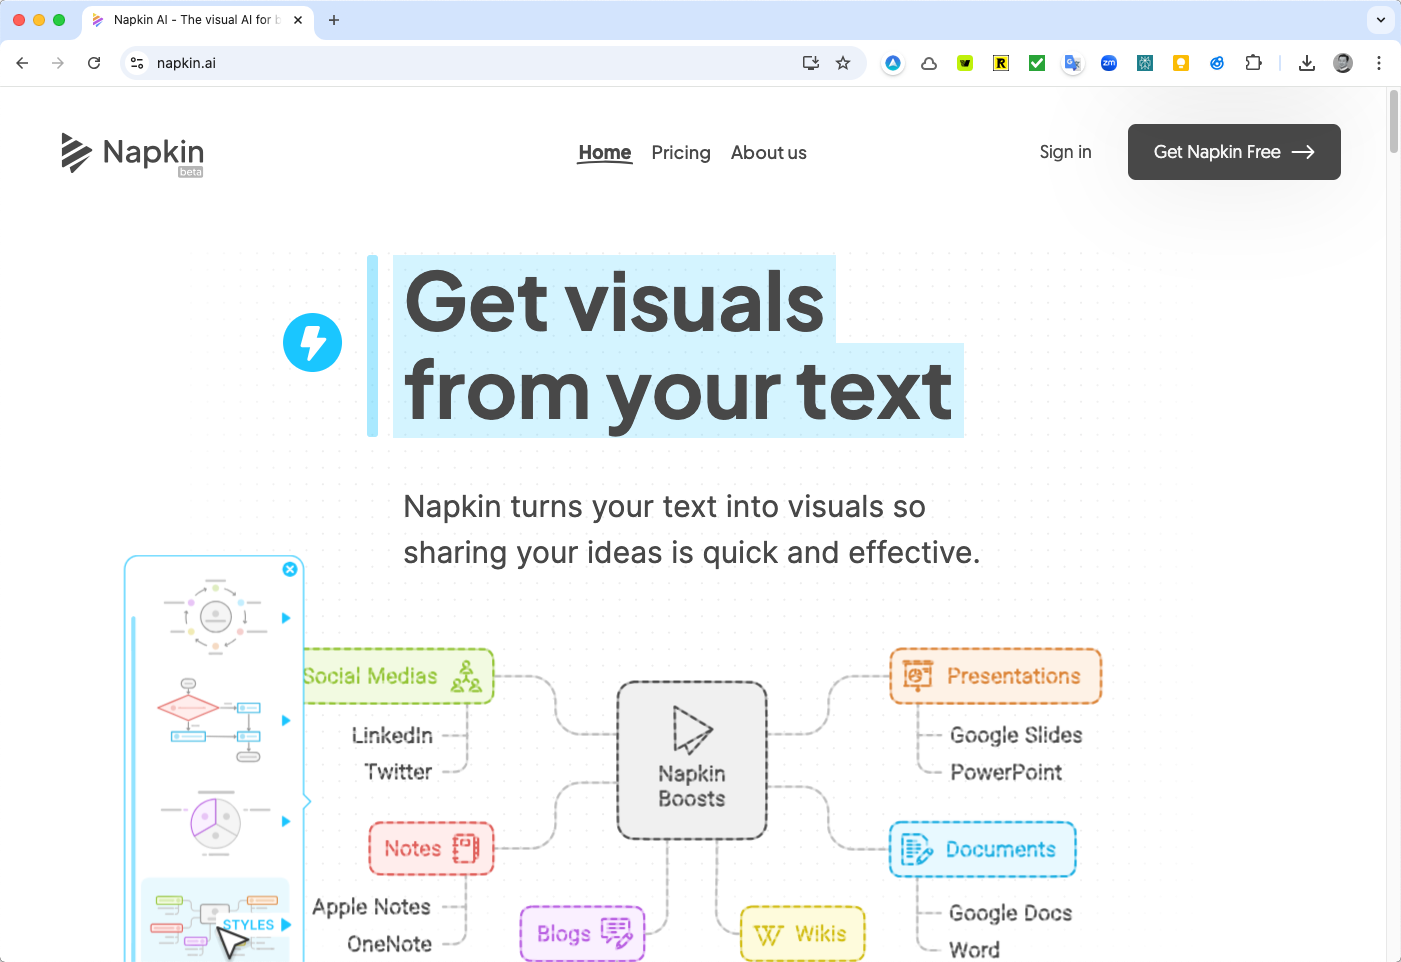The width and height of the screenshot is (1401, 962).
Task: Select the mind map style thumbnail
Action: coord(214,920)
